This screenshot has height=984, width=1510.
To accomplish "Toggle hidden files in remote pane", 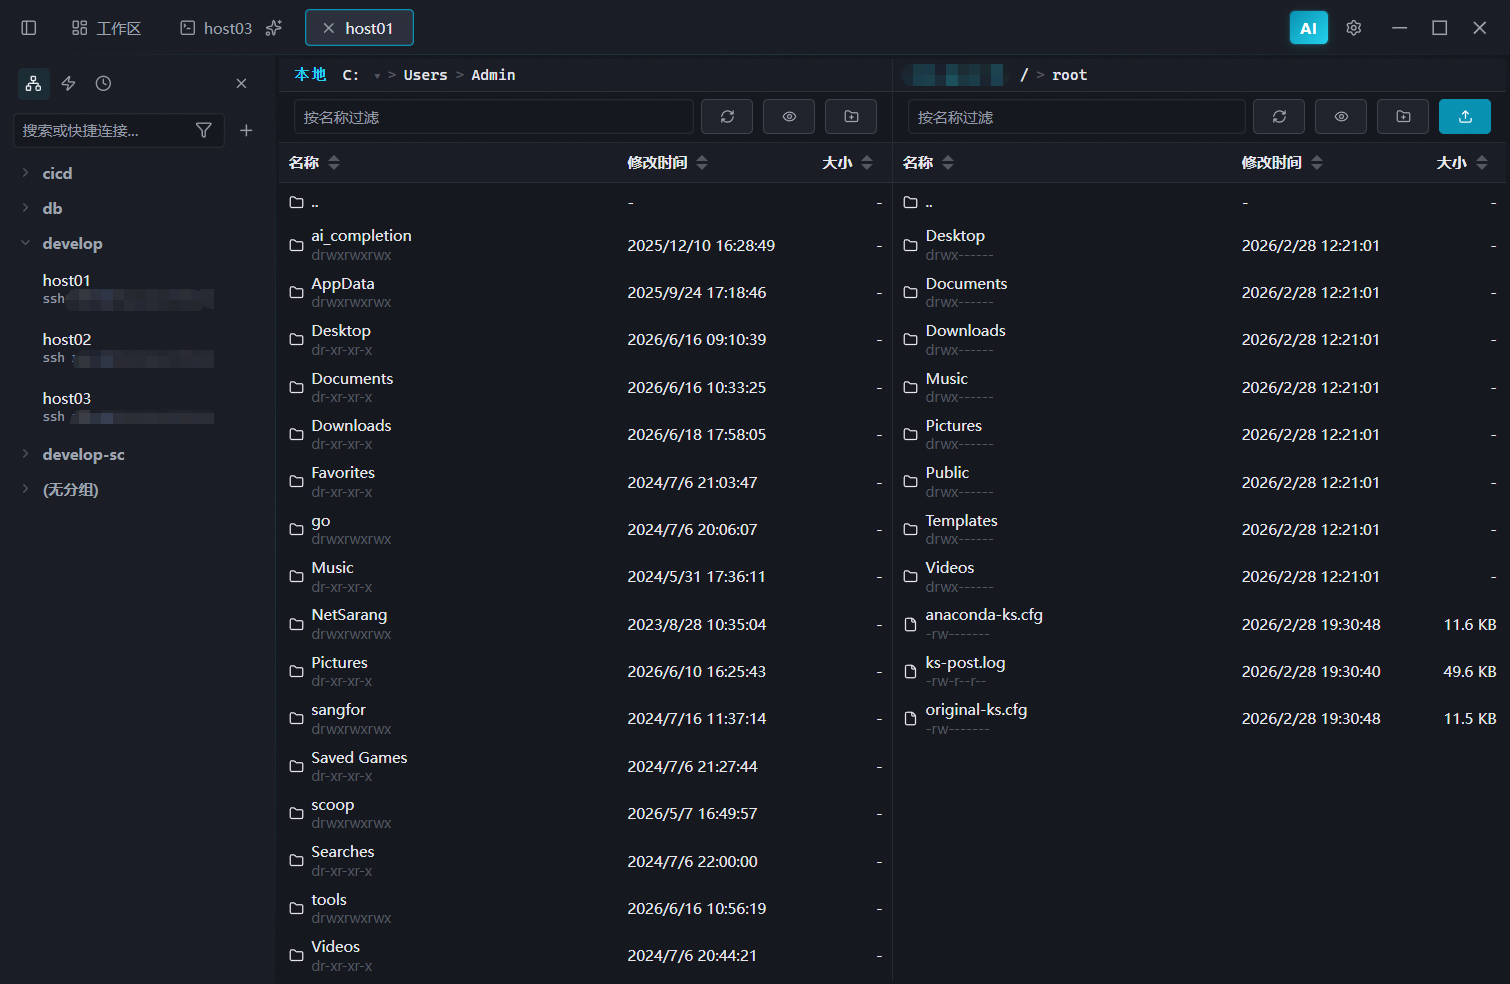I will [x=1341, y=117].
